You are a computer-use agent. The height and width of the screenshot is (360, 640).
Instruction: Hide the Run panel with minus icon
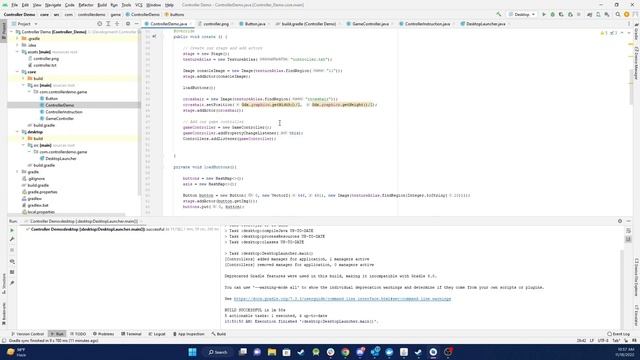629,221
